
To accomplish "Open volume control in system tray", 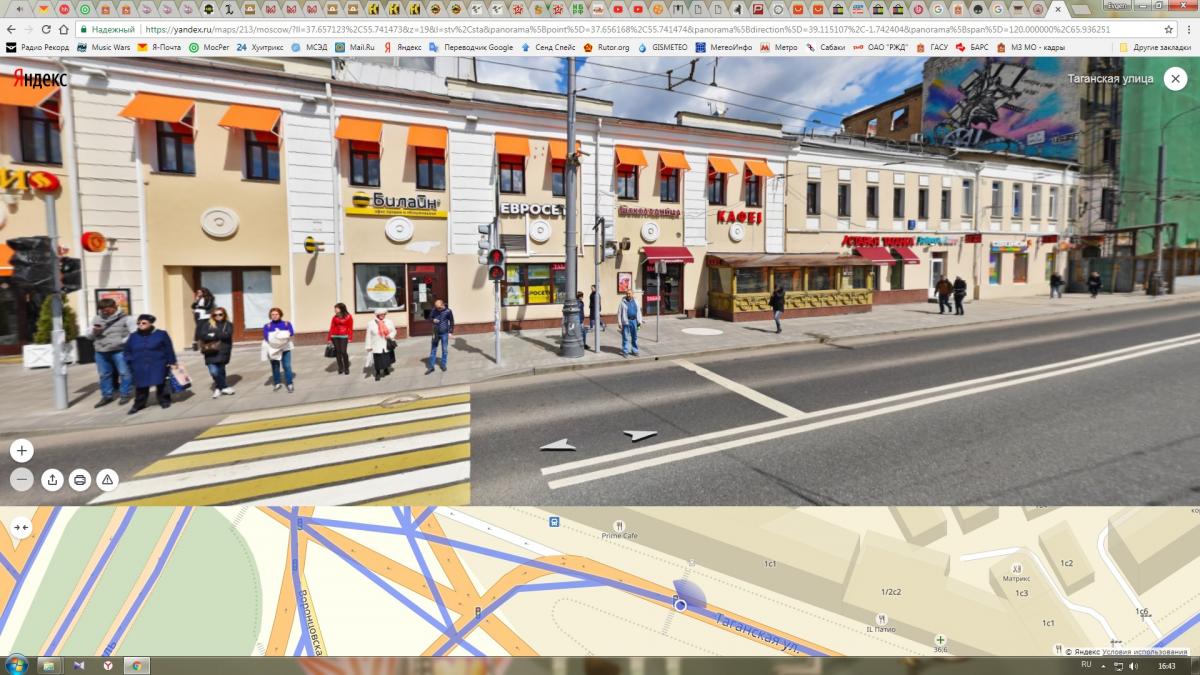I will point(1133,665).
